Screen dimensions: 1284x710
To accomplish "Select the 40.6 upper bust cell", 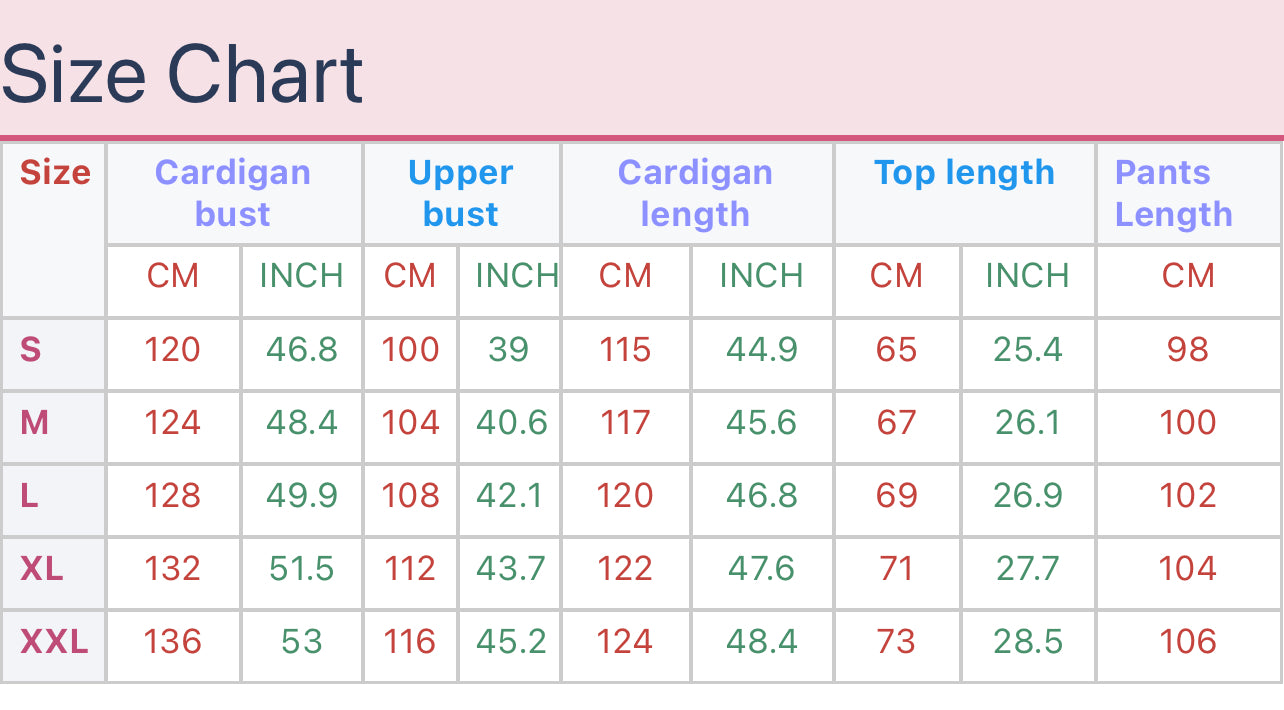I will tap(511, 423).
